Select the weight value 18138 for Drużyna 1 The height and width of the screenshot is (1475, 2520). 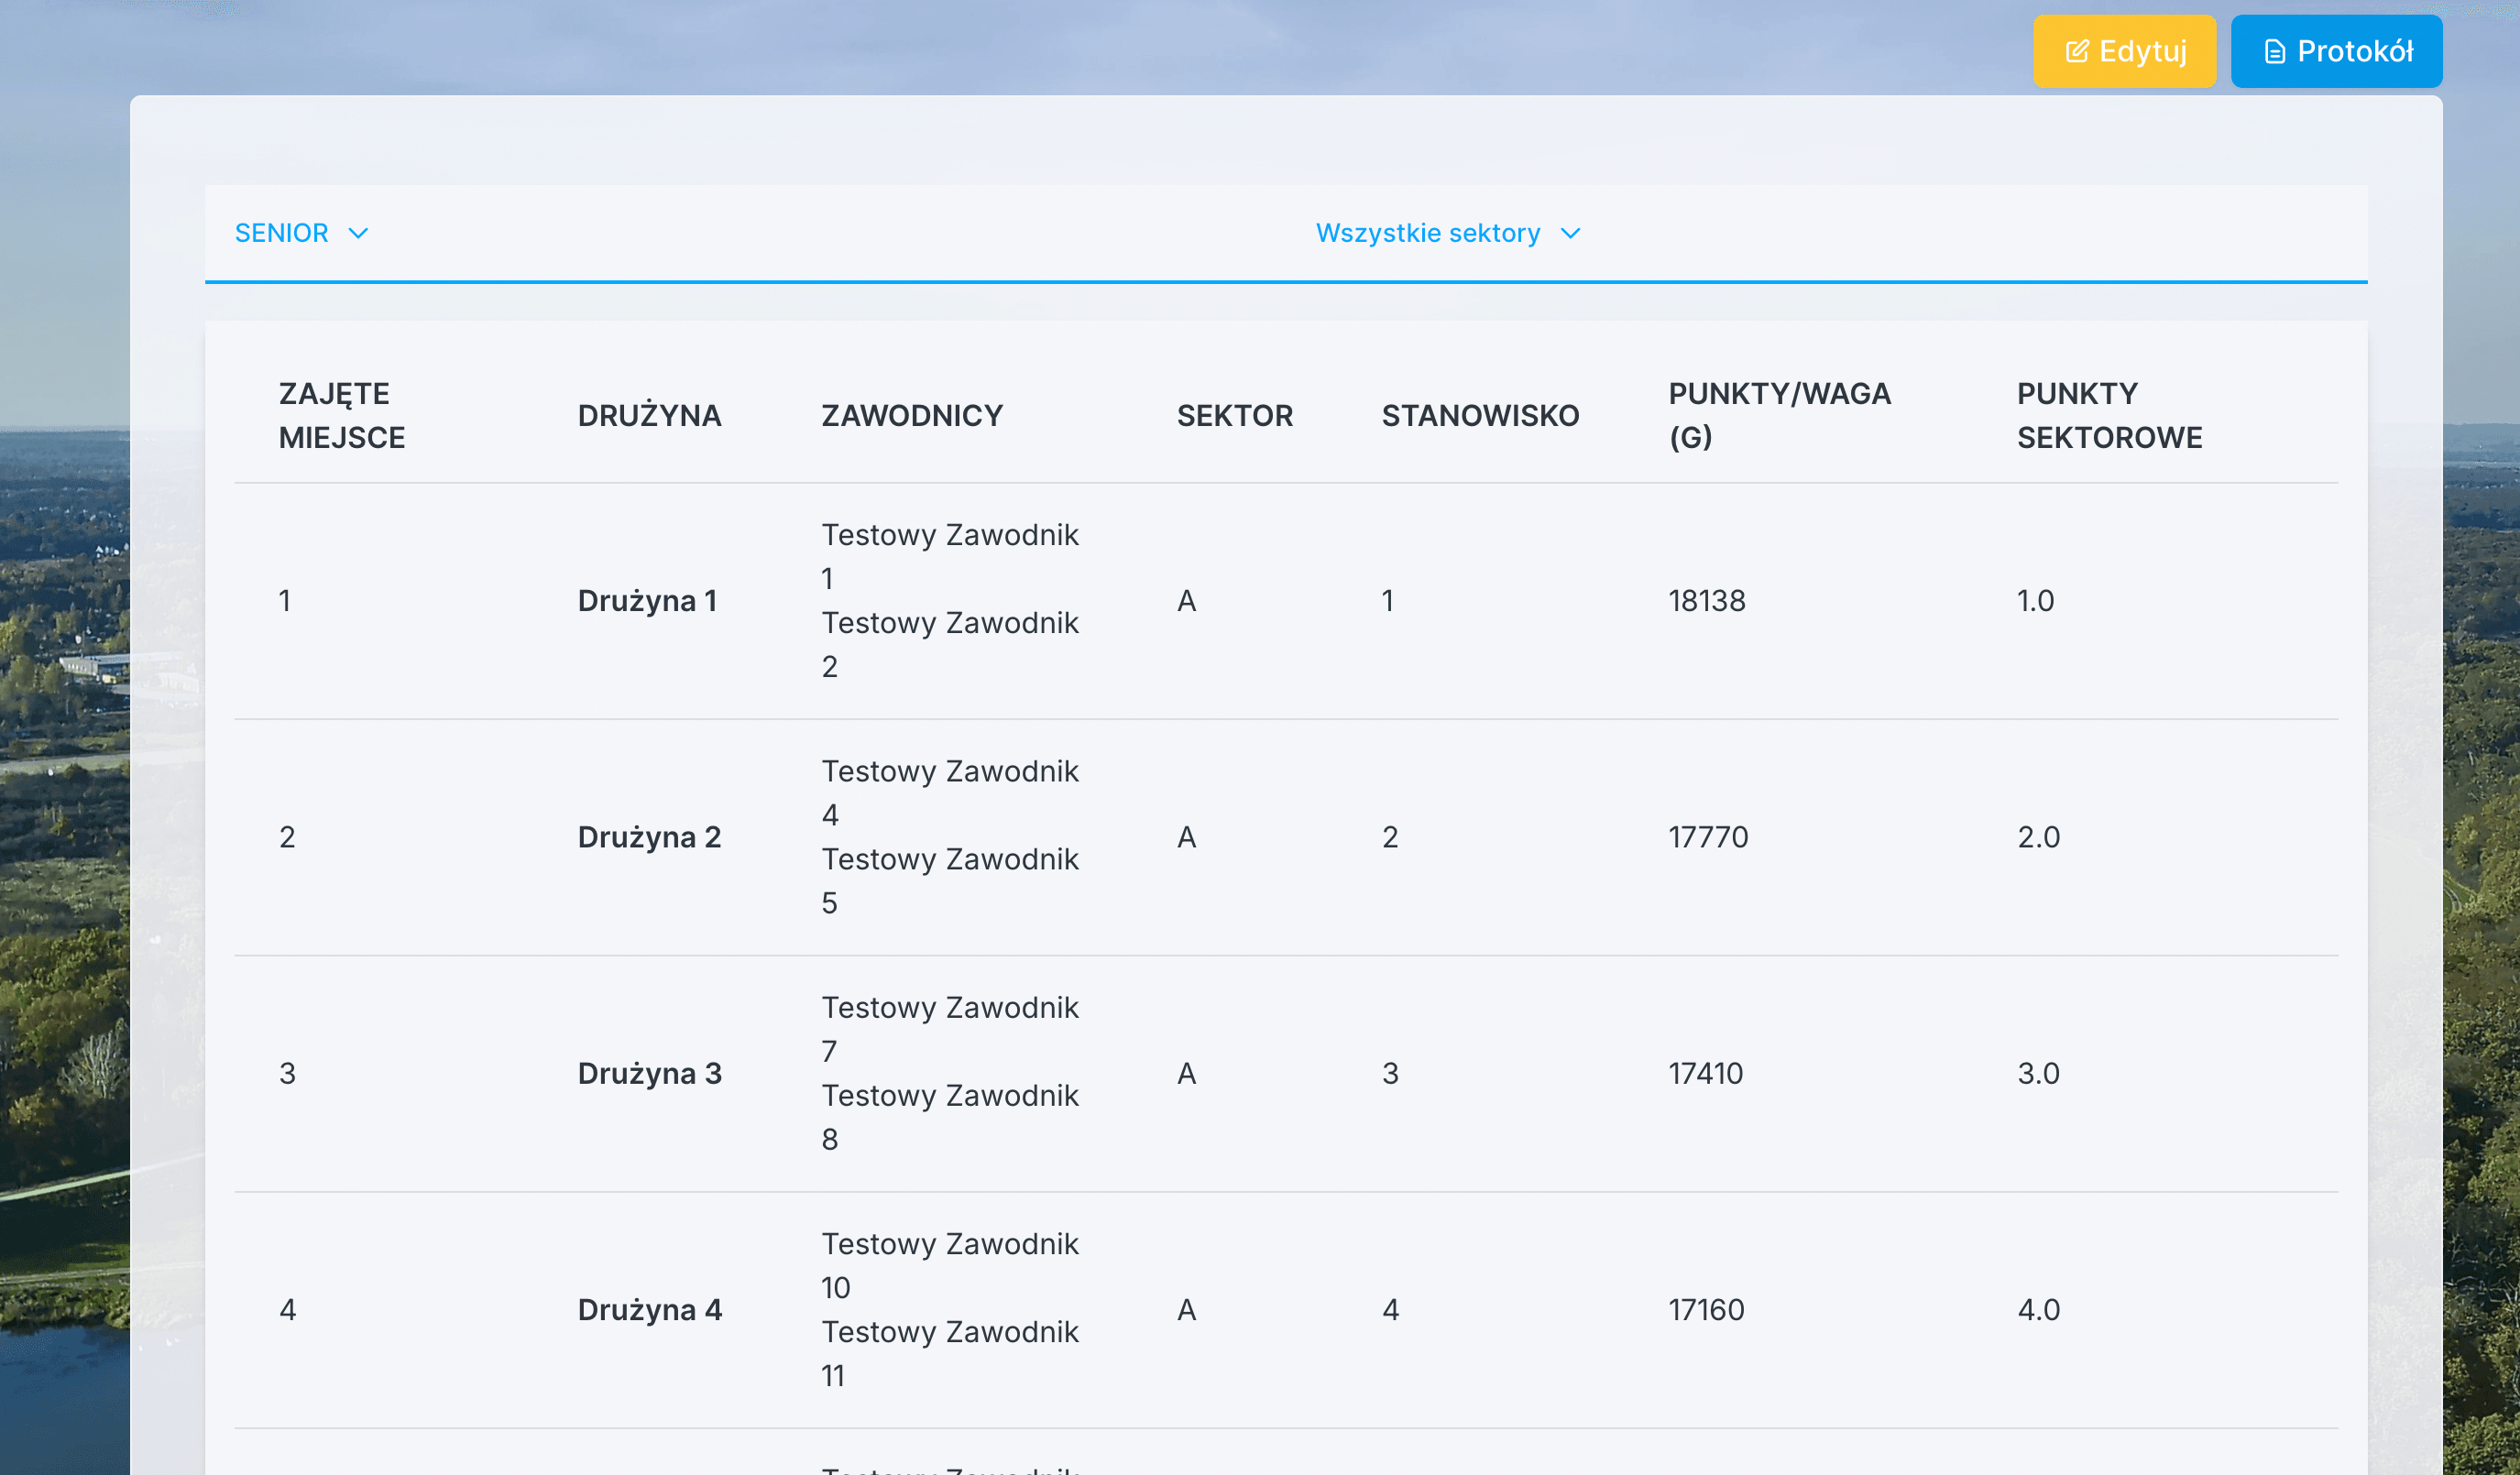click(x=1706, y=600)
